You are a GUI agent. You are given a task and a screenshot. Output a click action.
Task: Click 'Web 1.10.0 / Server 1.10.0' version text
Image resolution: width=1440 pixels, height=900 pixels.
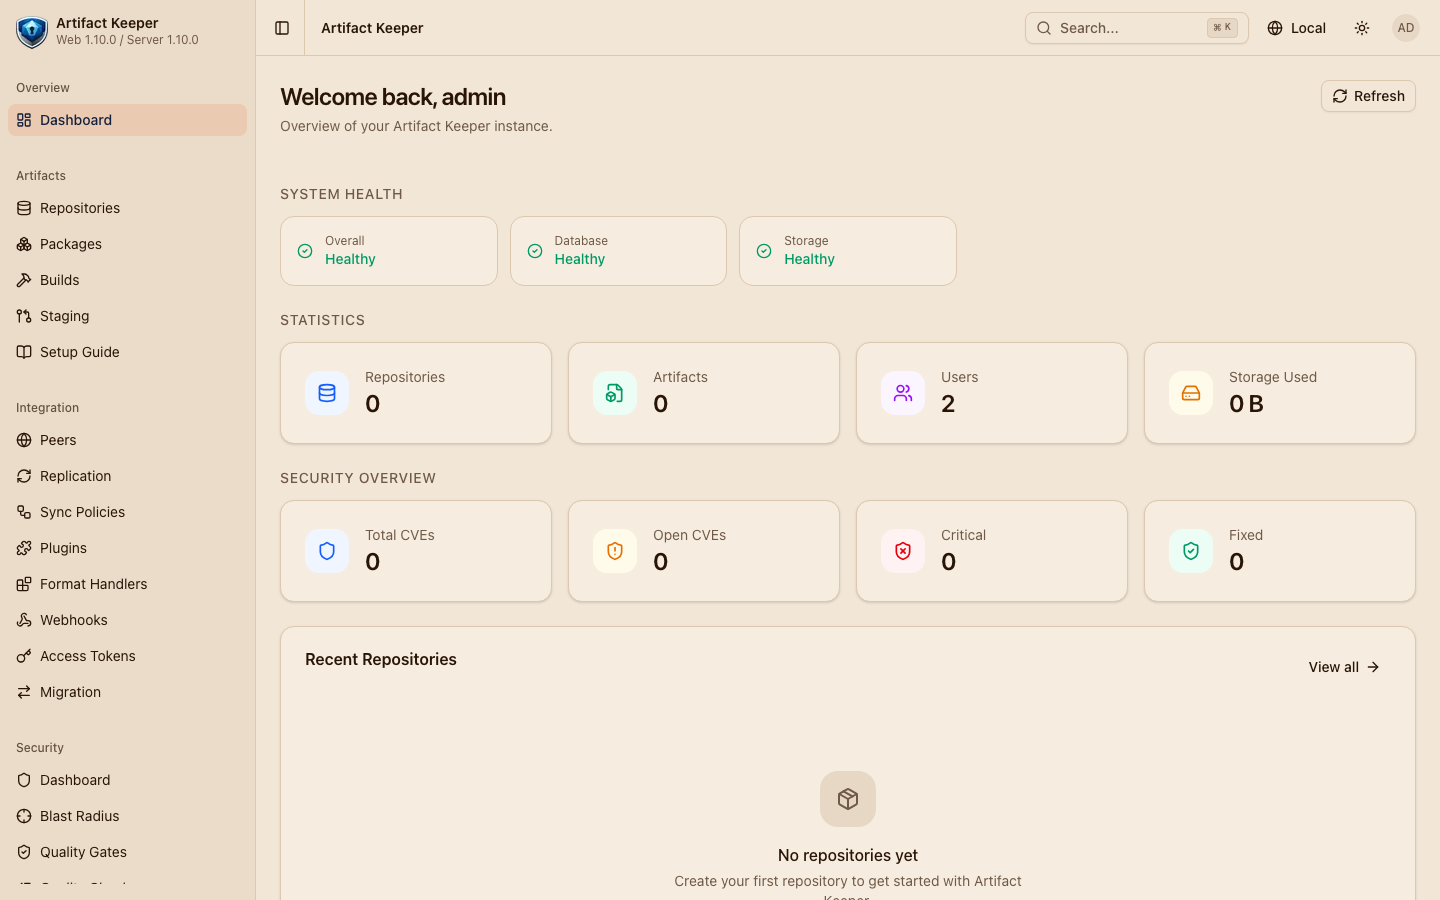(x=127, y=40)
